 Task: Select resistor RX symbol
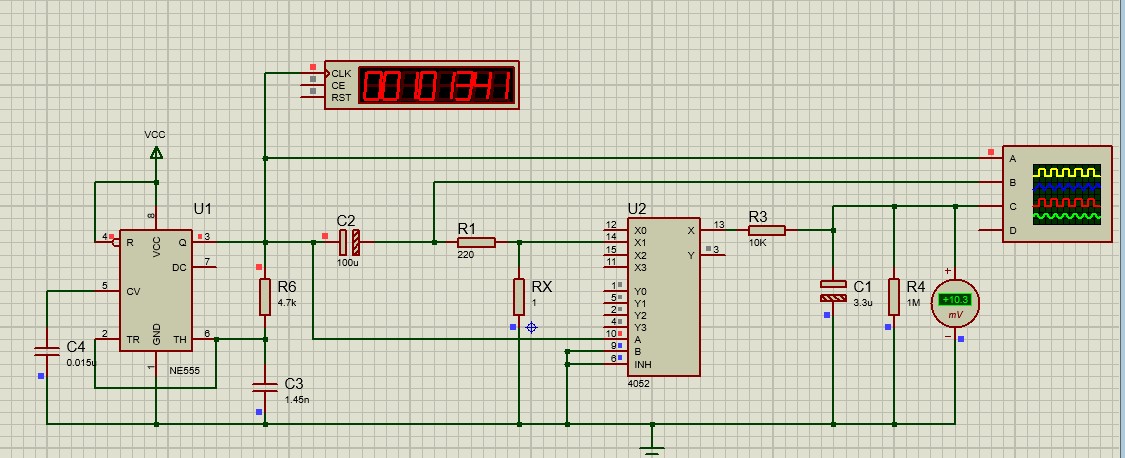click(519, 296)
